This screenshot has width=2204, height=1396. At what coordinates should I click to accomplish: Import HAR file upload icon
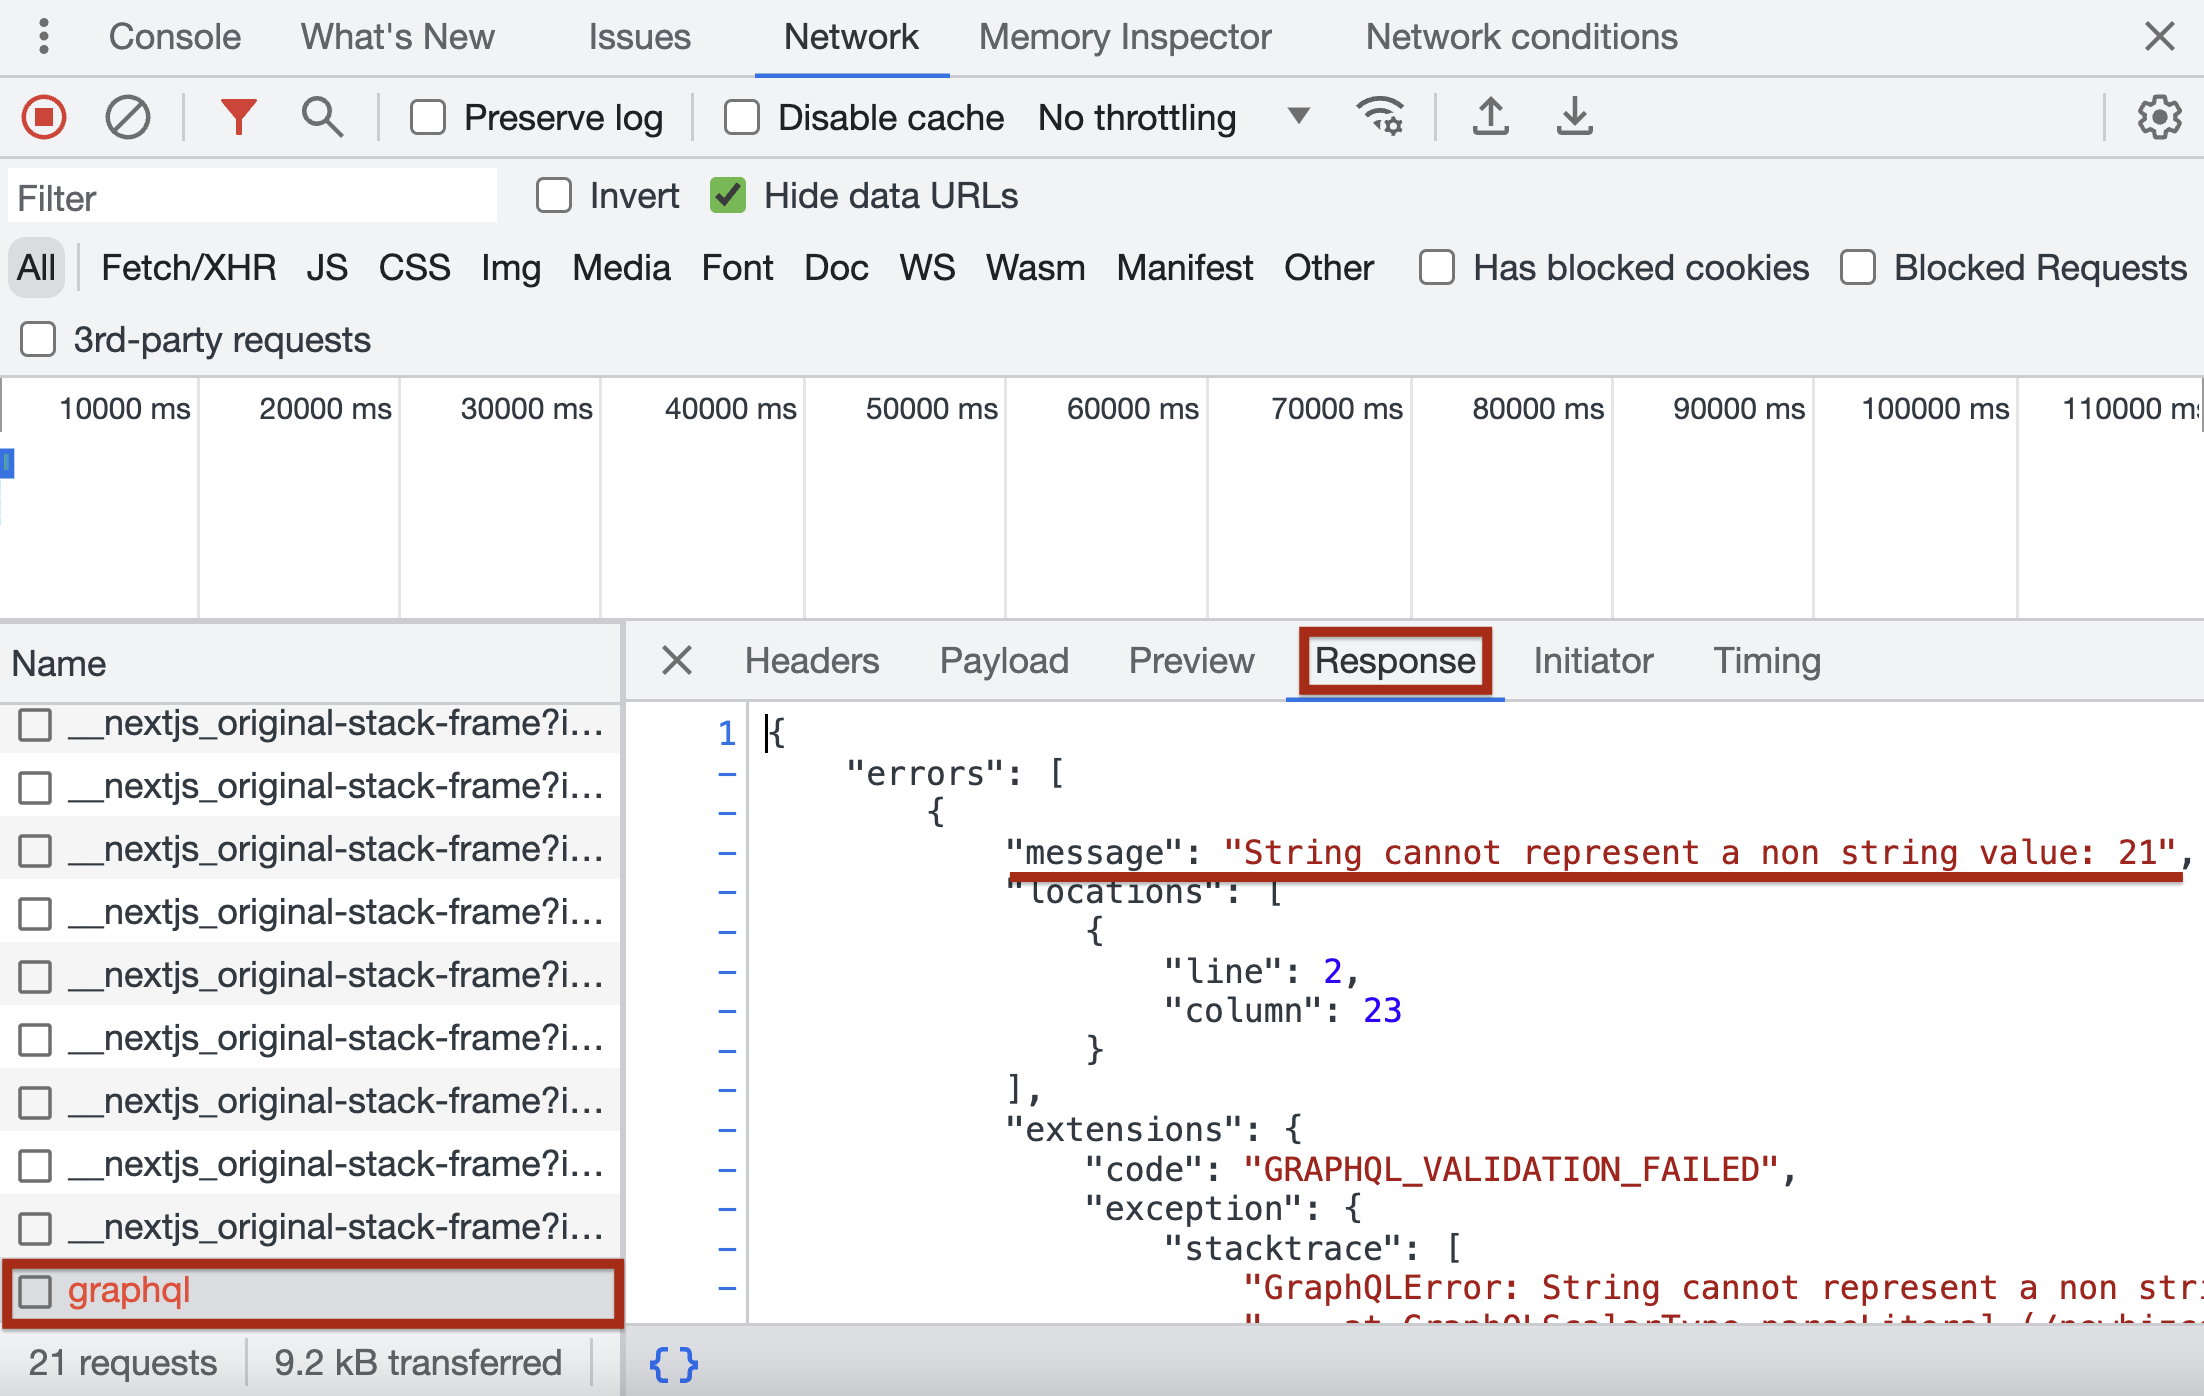point(1490,116)
